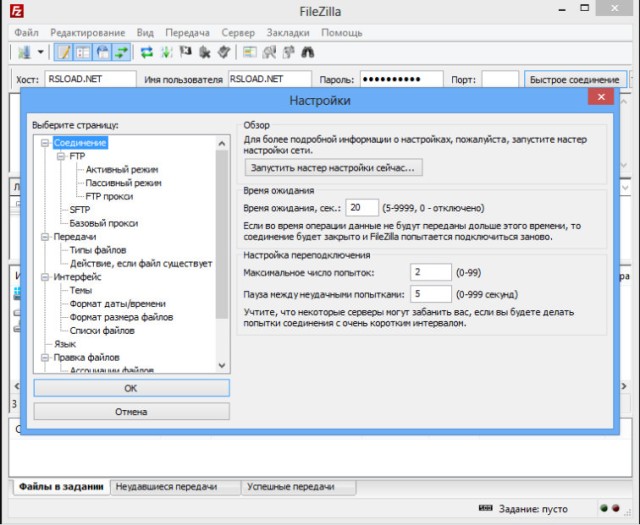Click the Максимальное число попыток input field
640x525 pixels.
point(430,272)
